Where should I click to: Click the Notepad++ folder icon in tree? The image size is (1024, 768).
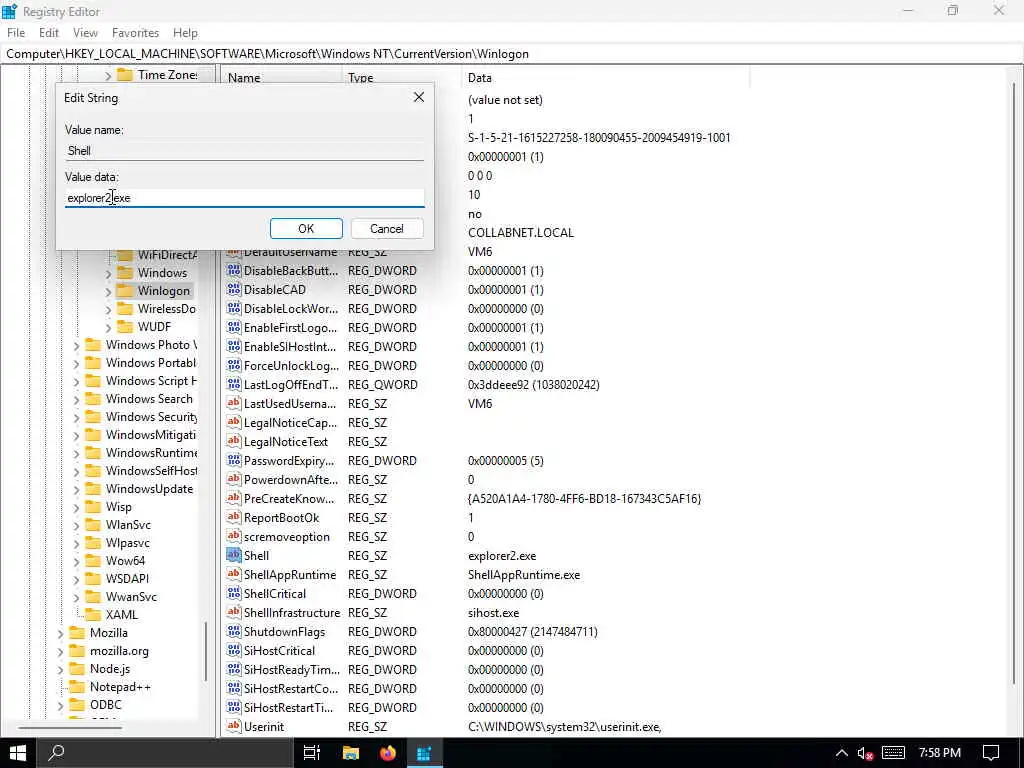click(x=78, y=686)
